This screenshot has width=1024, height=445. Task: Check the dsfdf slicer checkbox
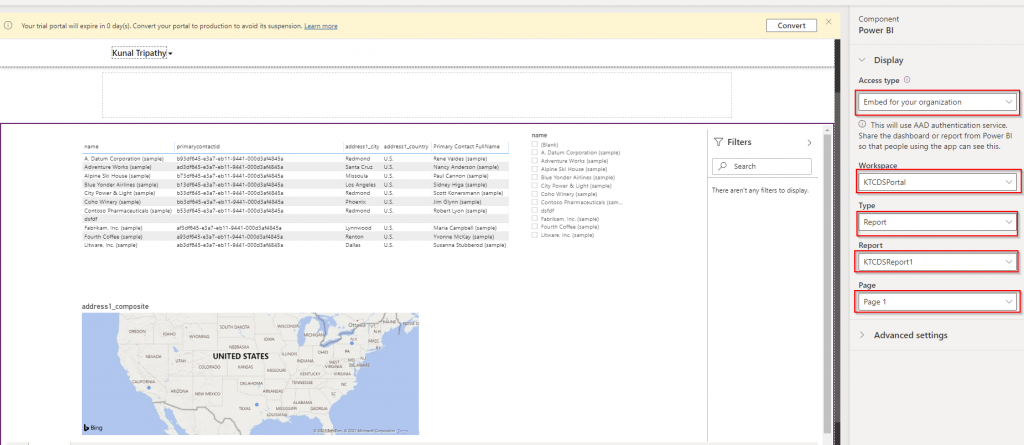coord(535,210)
